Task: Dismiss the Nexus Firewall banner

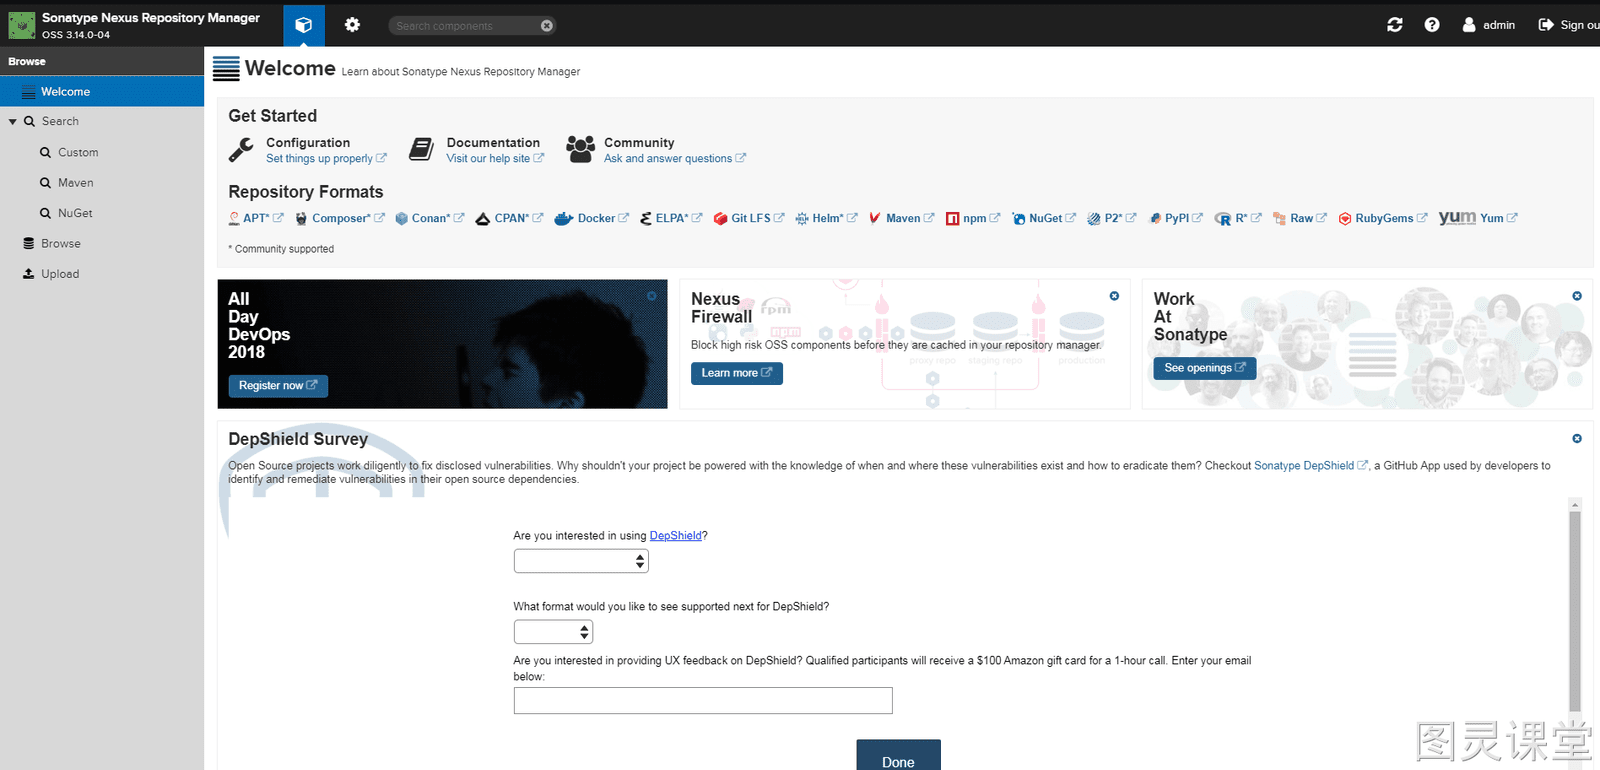Action: (1114, 296)
